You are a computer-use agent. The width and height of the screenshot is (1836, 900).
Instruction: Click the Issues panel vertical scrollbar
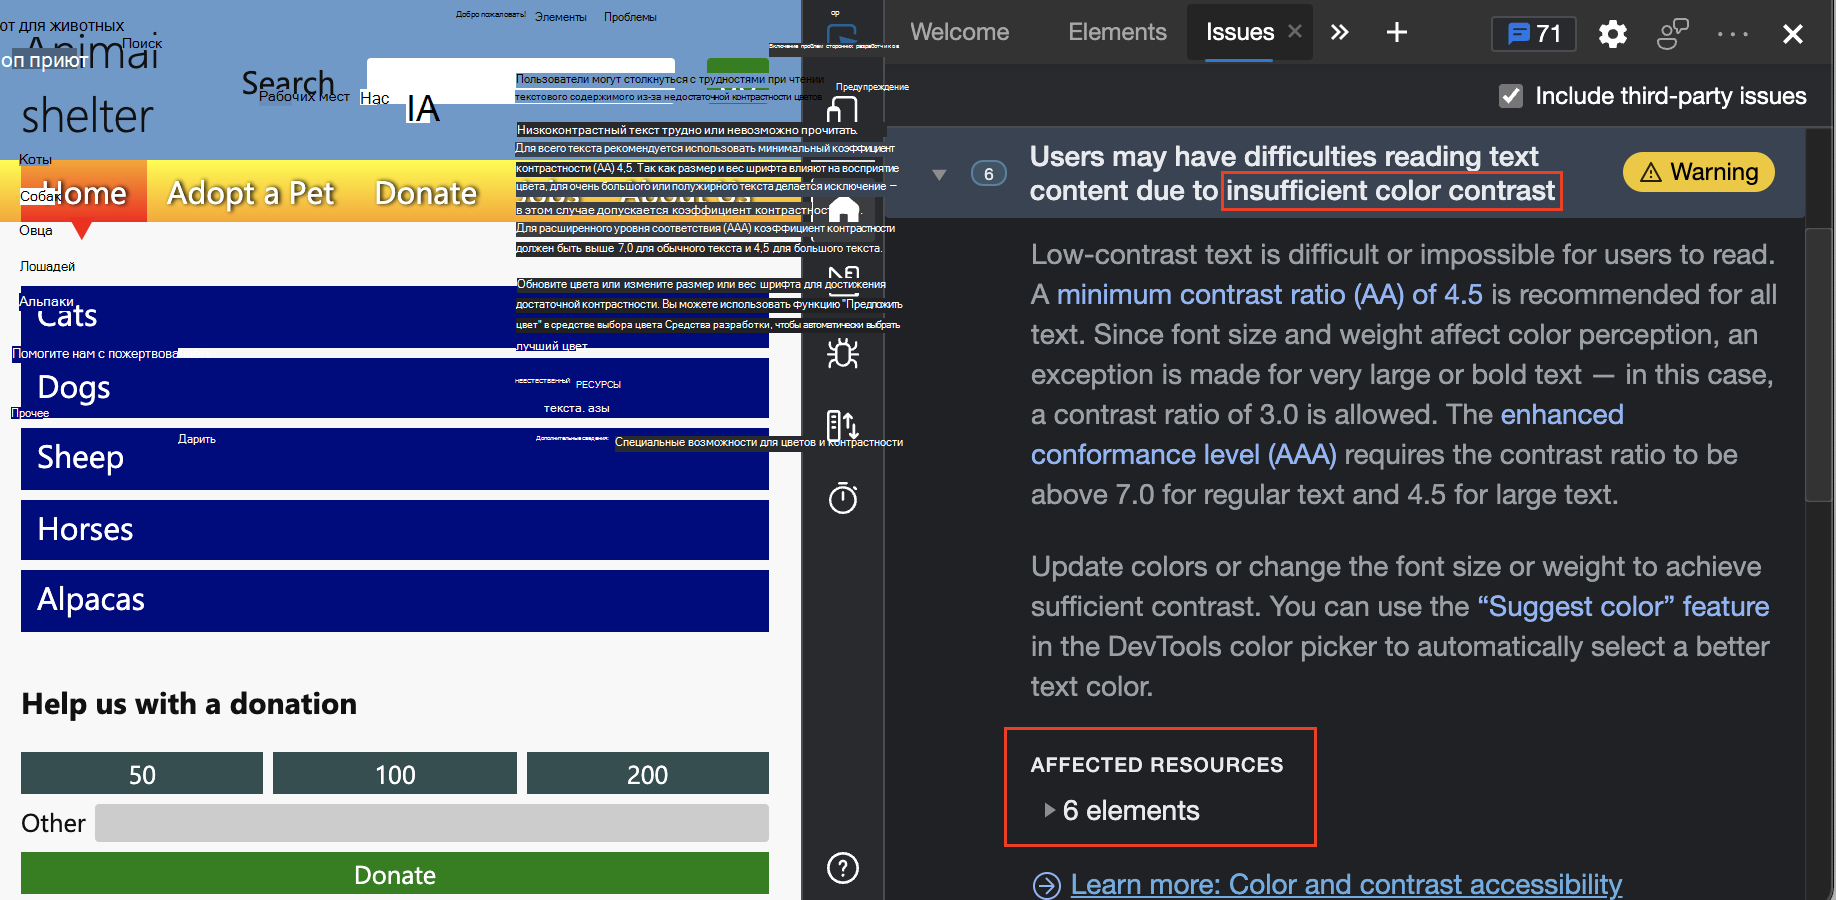coord(1819,365)
